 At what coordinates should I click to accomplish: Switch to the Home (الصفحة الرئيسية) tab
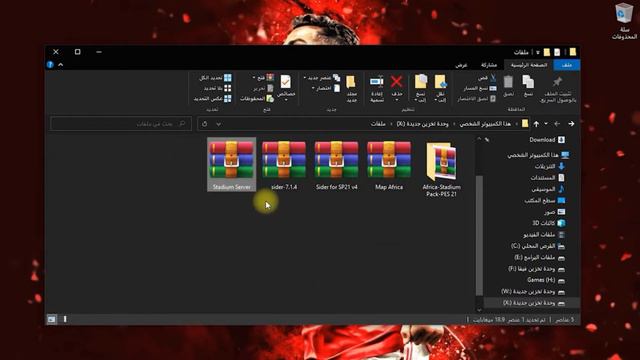point(529,65)
